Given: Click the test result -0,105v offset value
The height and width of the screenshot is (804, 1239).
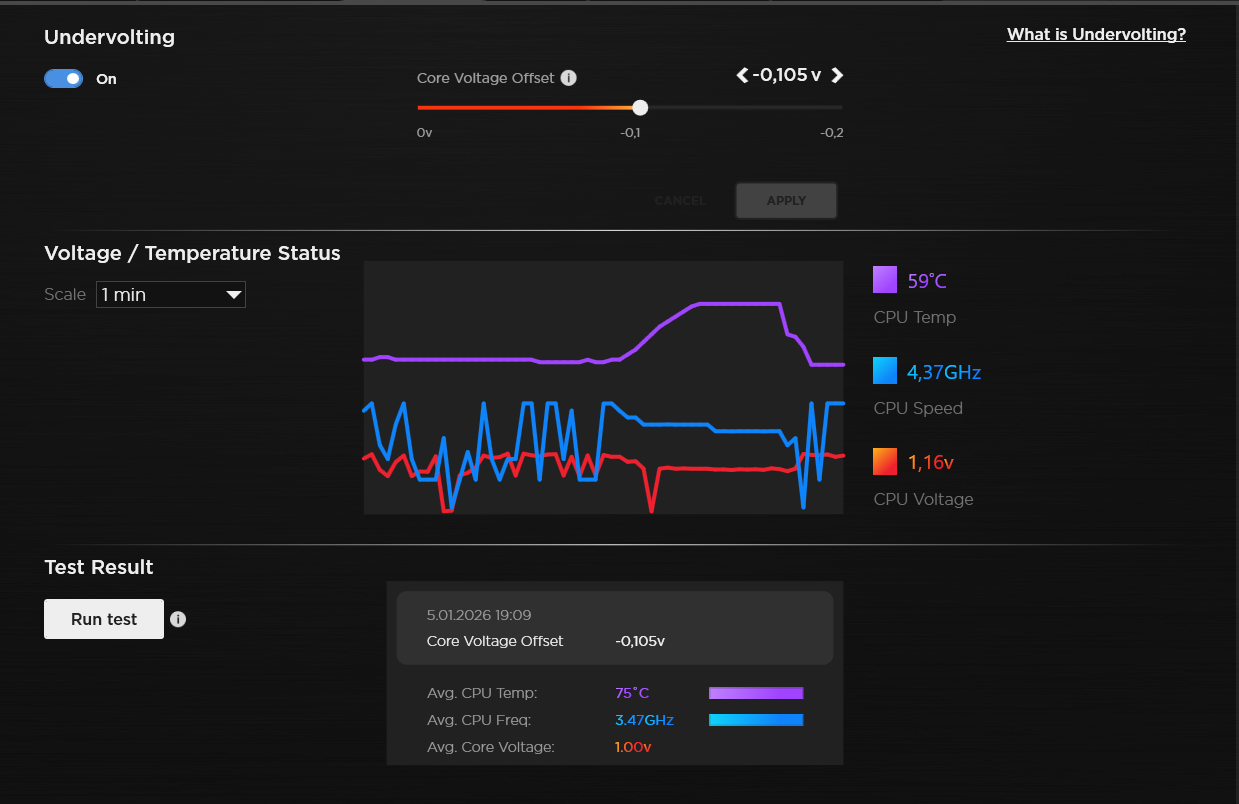Looking at the screenshot, I should [640, 641].
